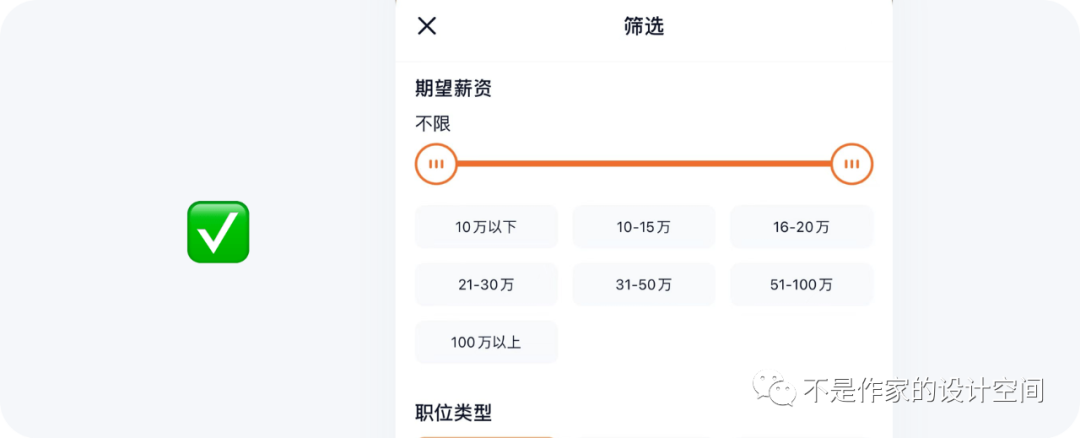The image size is (1080, 438).
Task: Choose the 51-100万 salary option
Action: pyautogui.click(x=801, y=285)
